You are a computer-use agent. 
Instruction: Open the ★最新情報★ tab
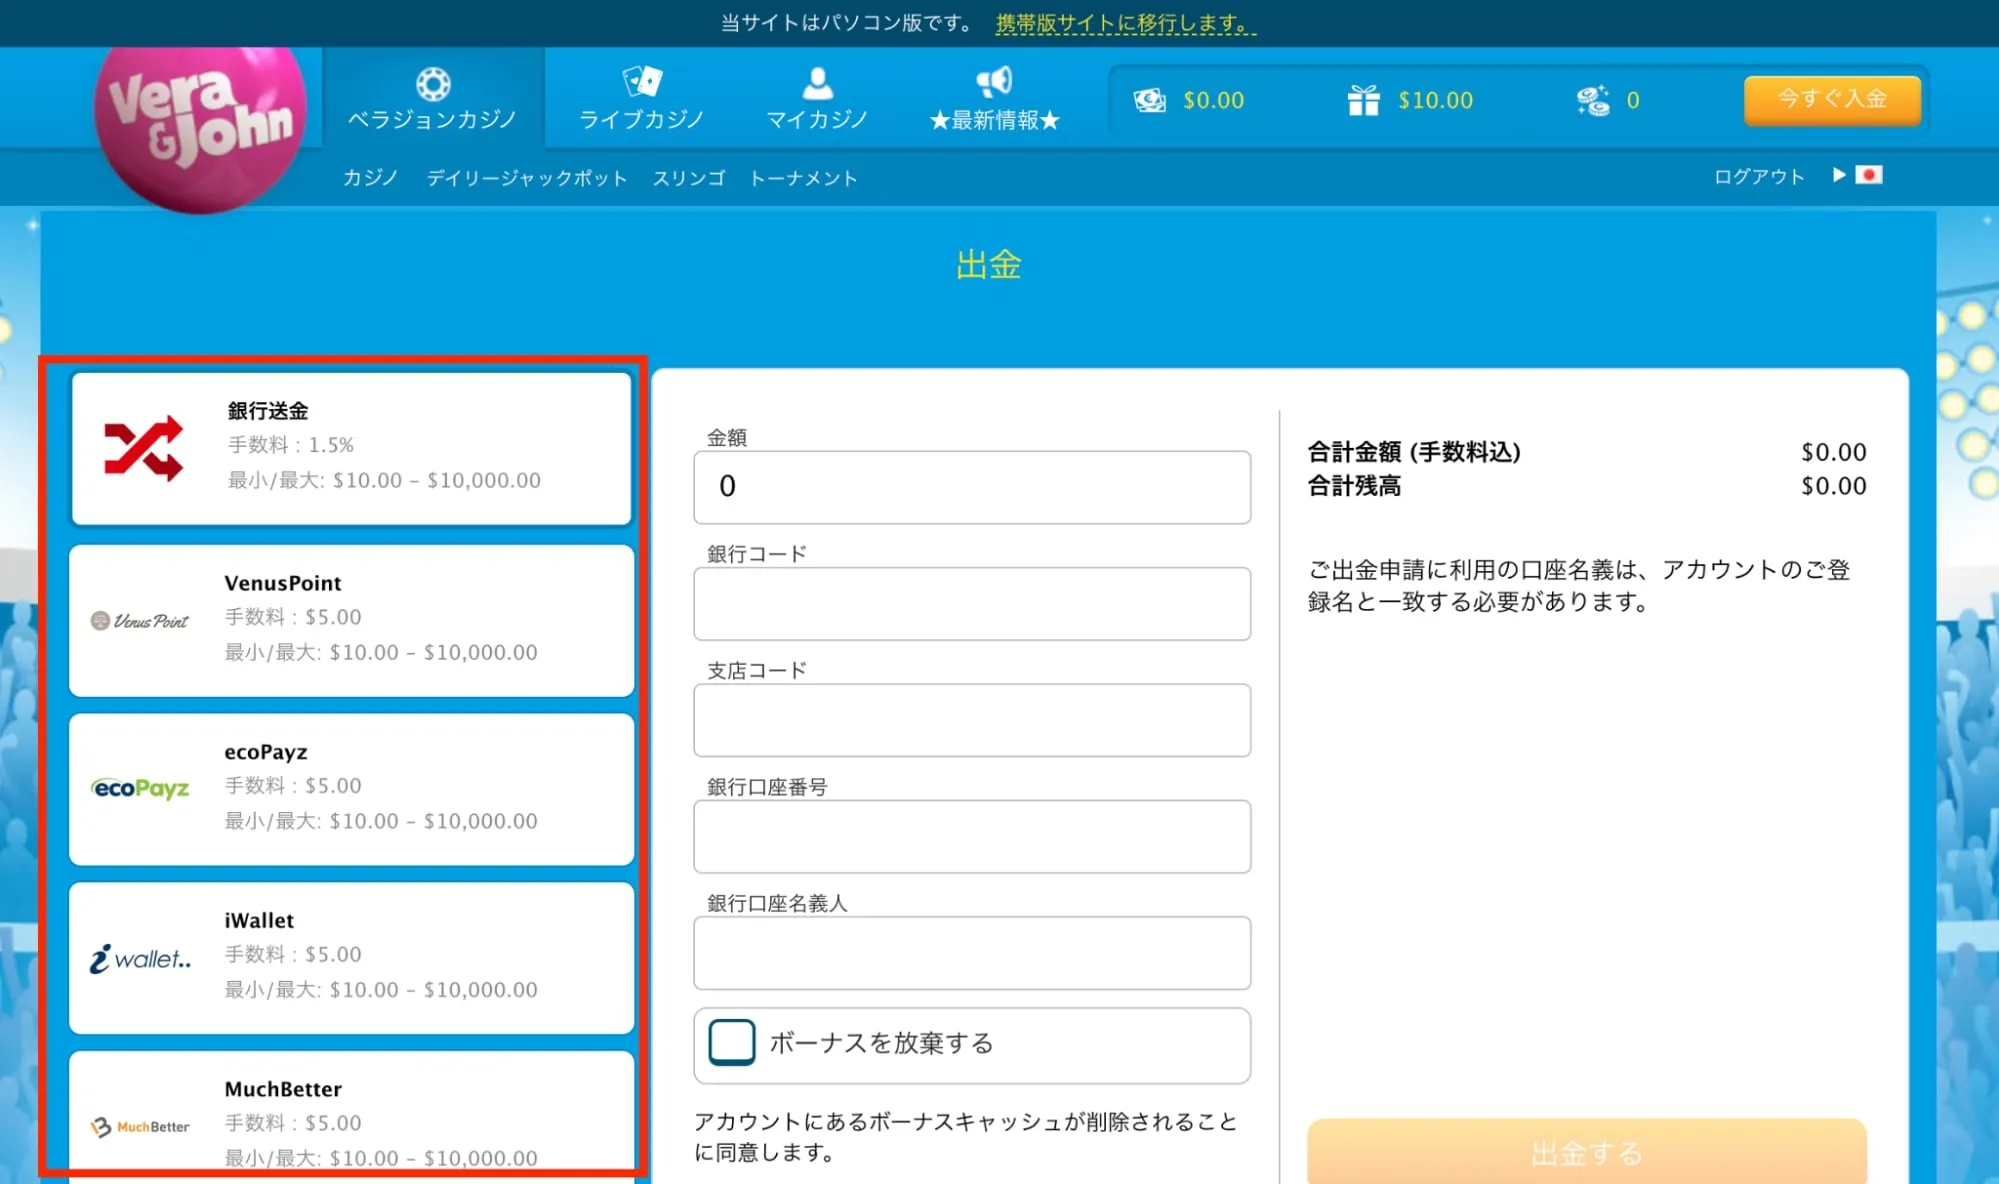(994, 98)
